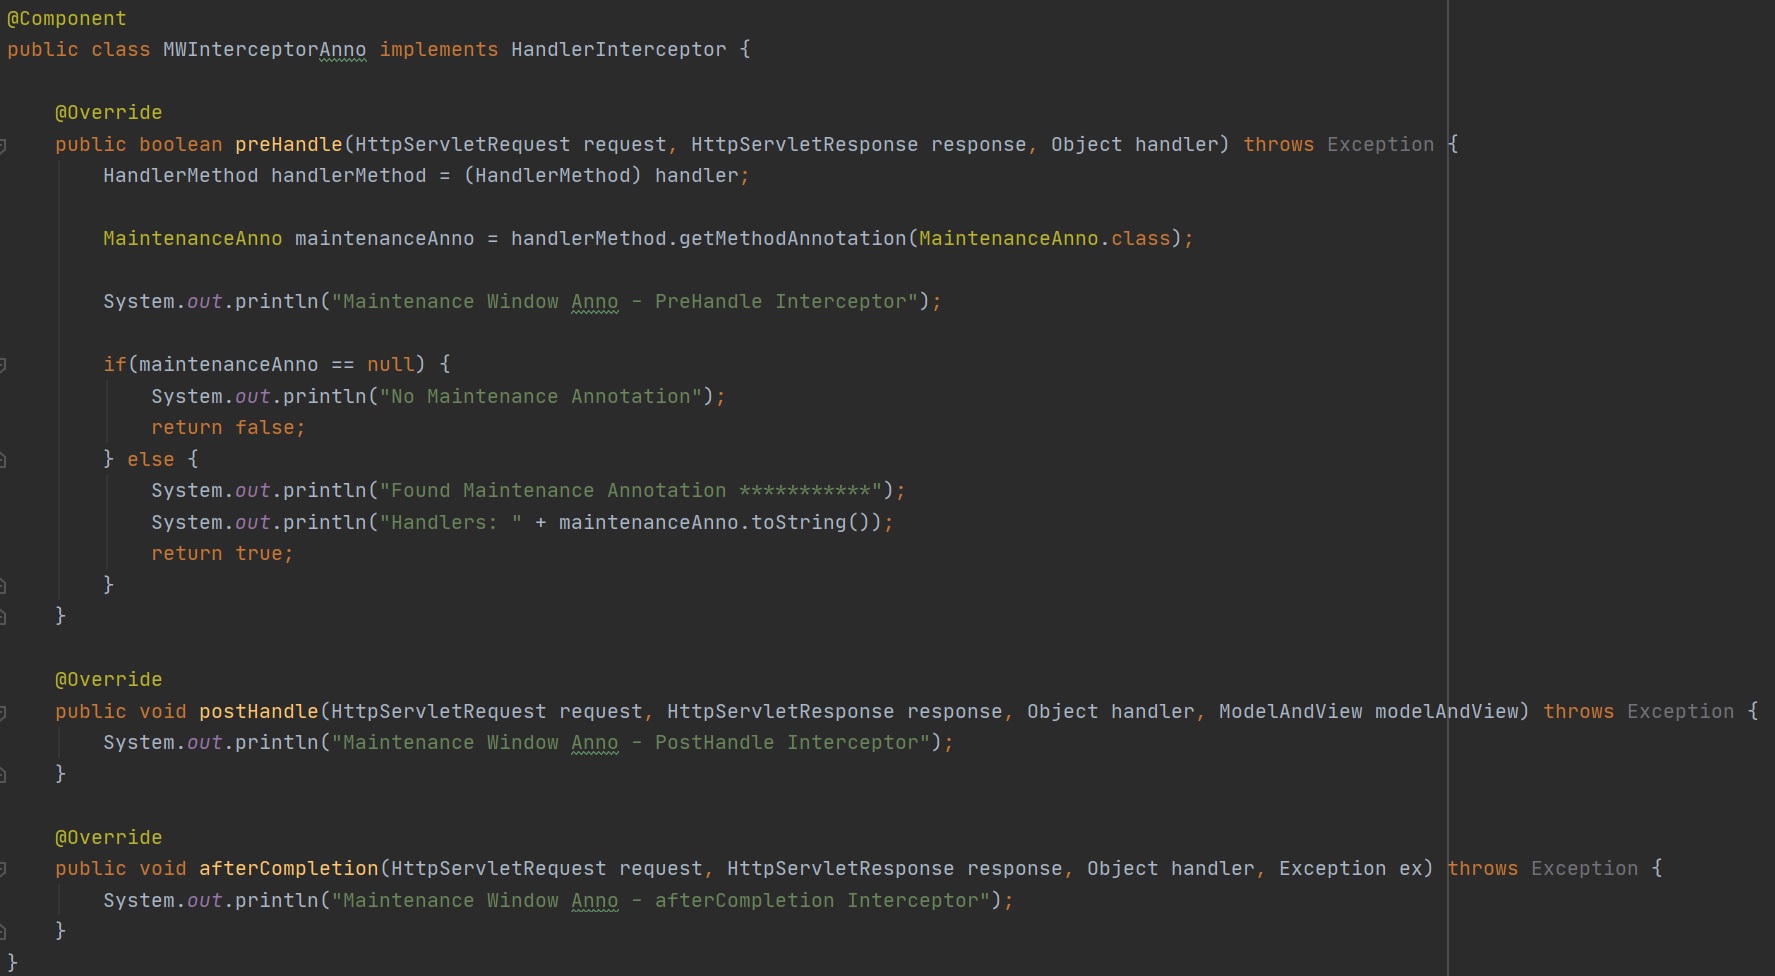The image size is (1775, 976).
Task: Click fold end marker closing afterCompletion
Action: [3, 932]
